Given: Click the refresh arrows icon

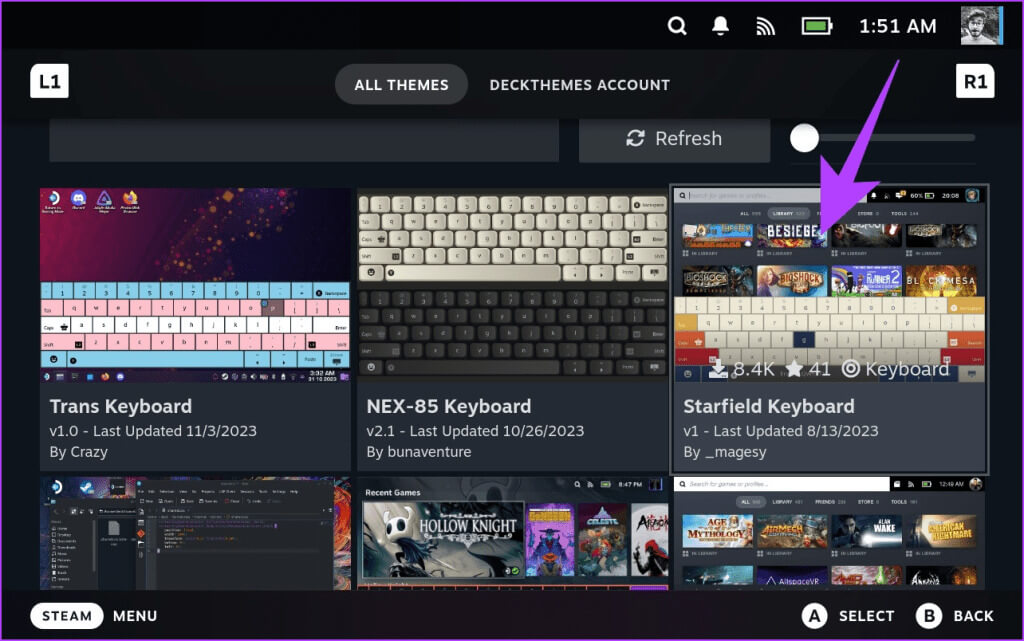Looking at the screenshot, I should pyautogui.click(x=635, y=138).
